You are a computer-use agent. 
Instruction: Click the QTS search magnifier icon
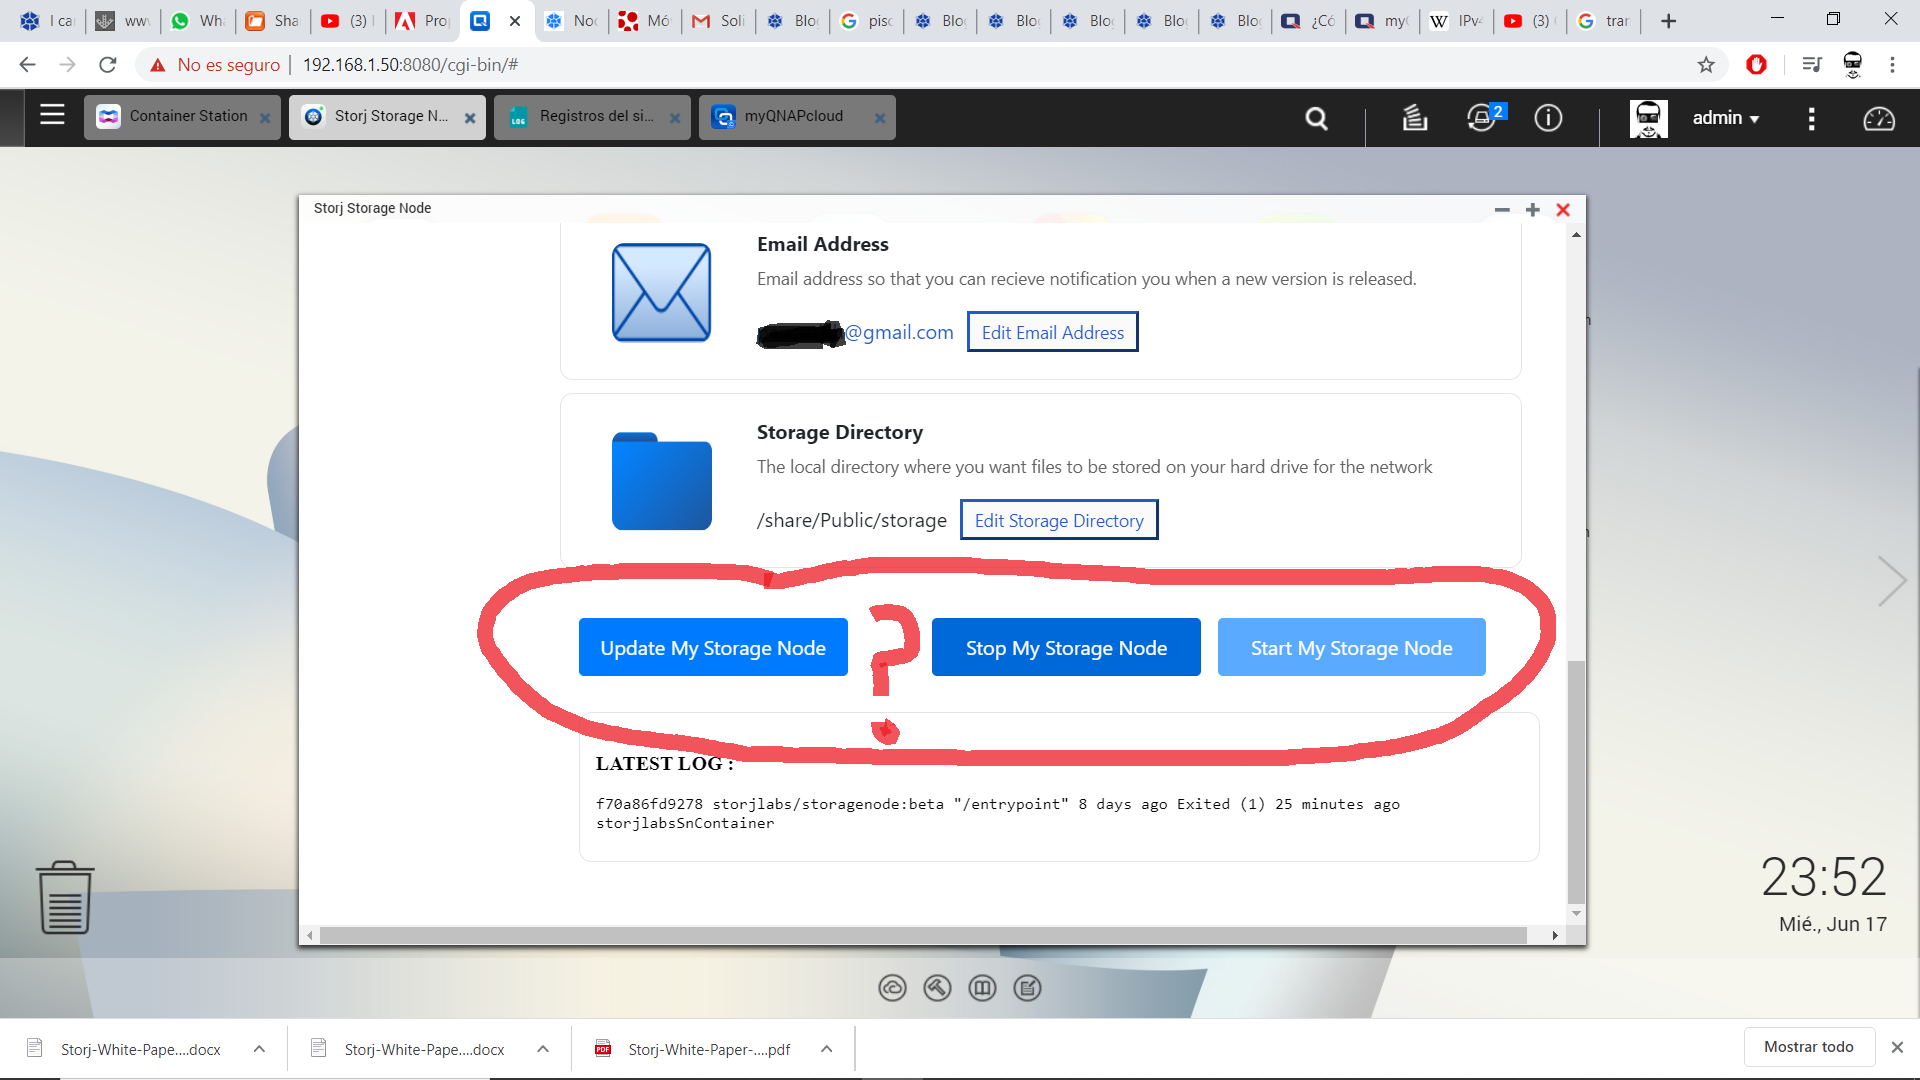click(1316, 119)
